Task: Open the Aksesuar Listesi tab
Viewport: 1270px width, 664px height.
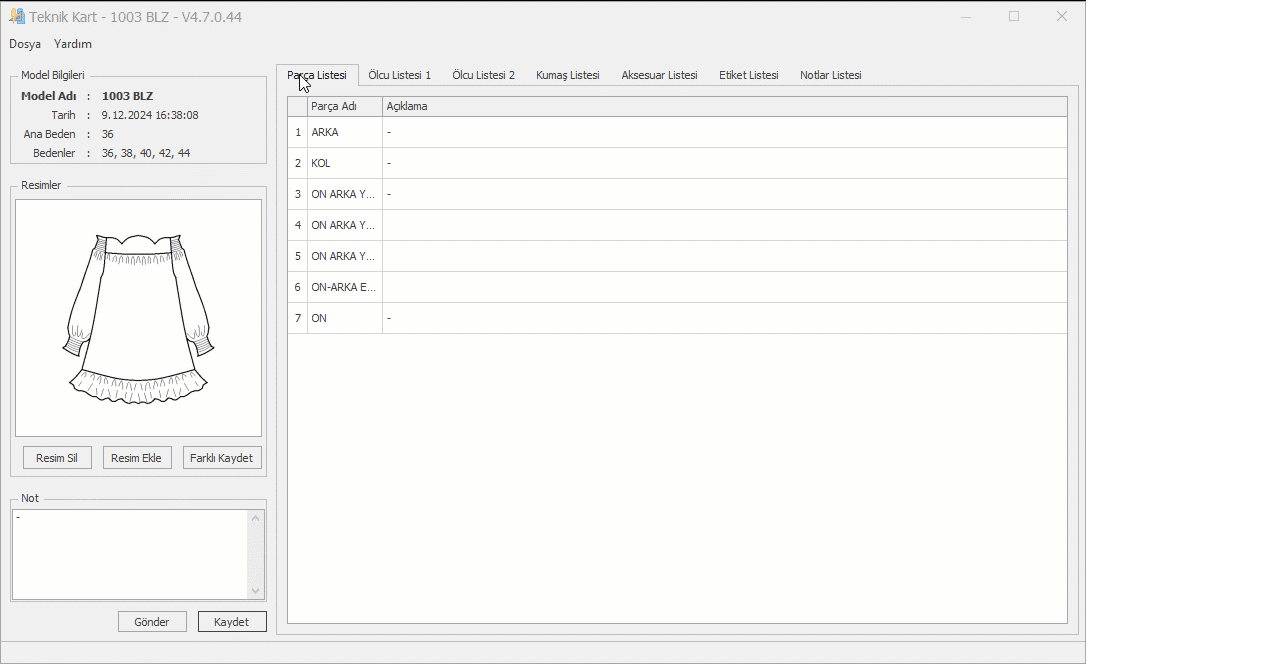Action: click(659, 75)
